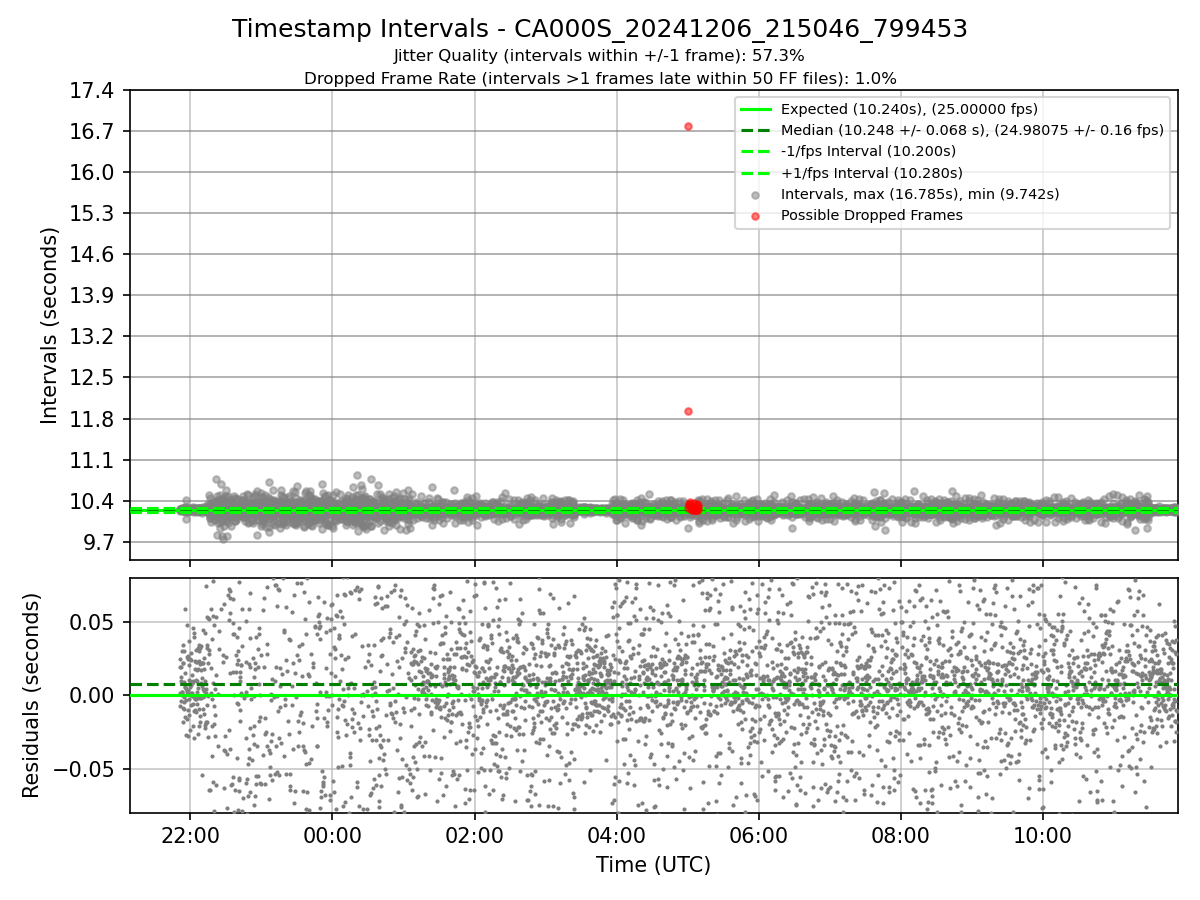Click the 'Time (UTC)' x-axis label

point(653,865)
